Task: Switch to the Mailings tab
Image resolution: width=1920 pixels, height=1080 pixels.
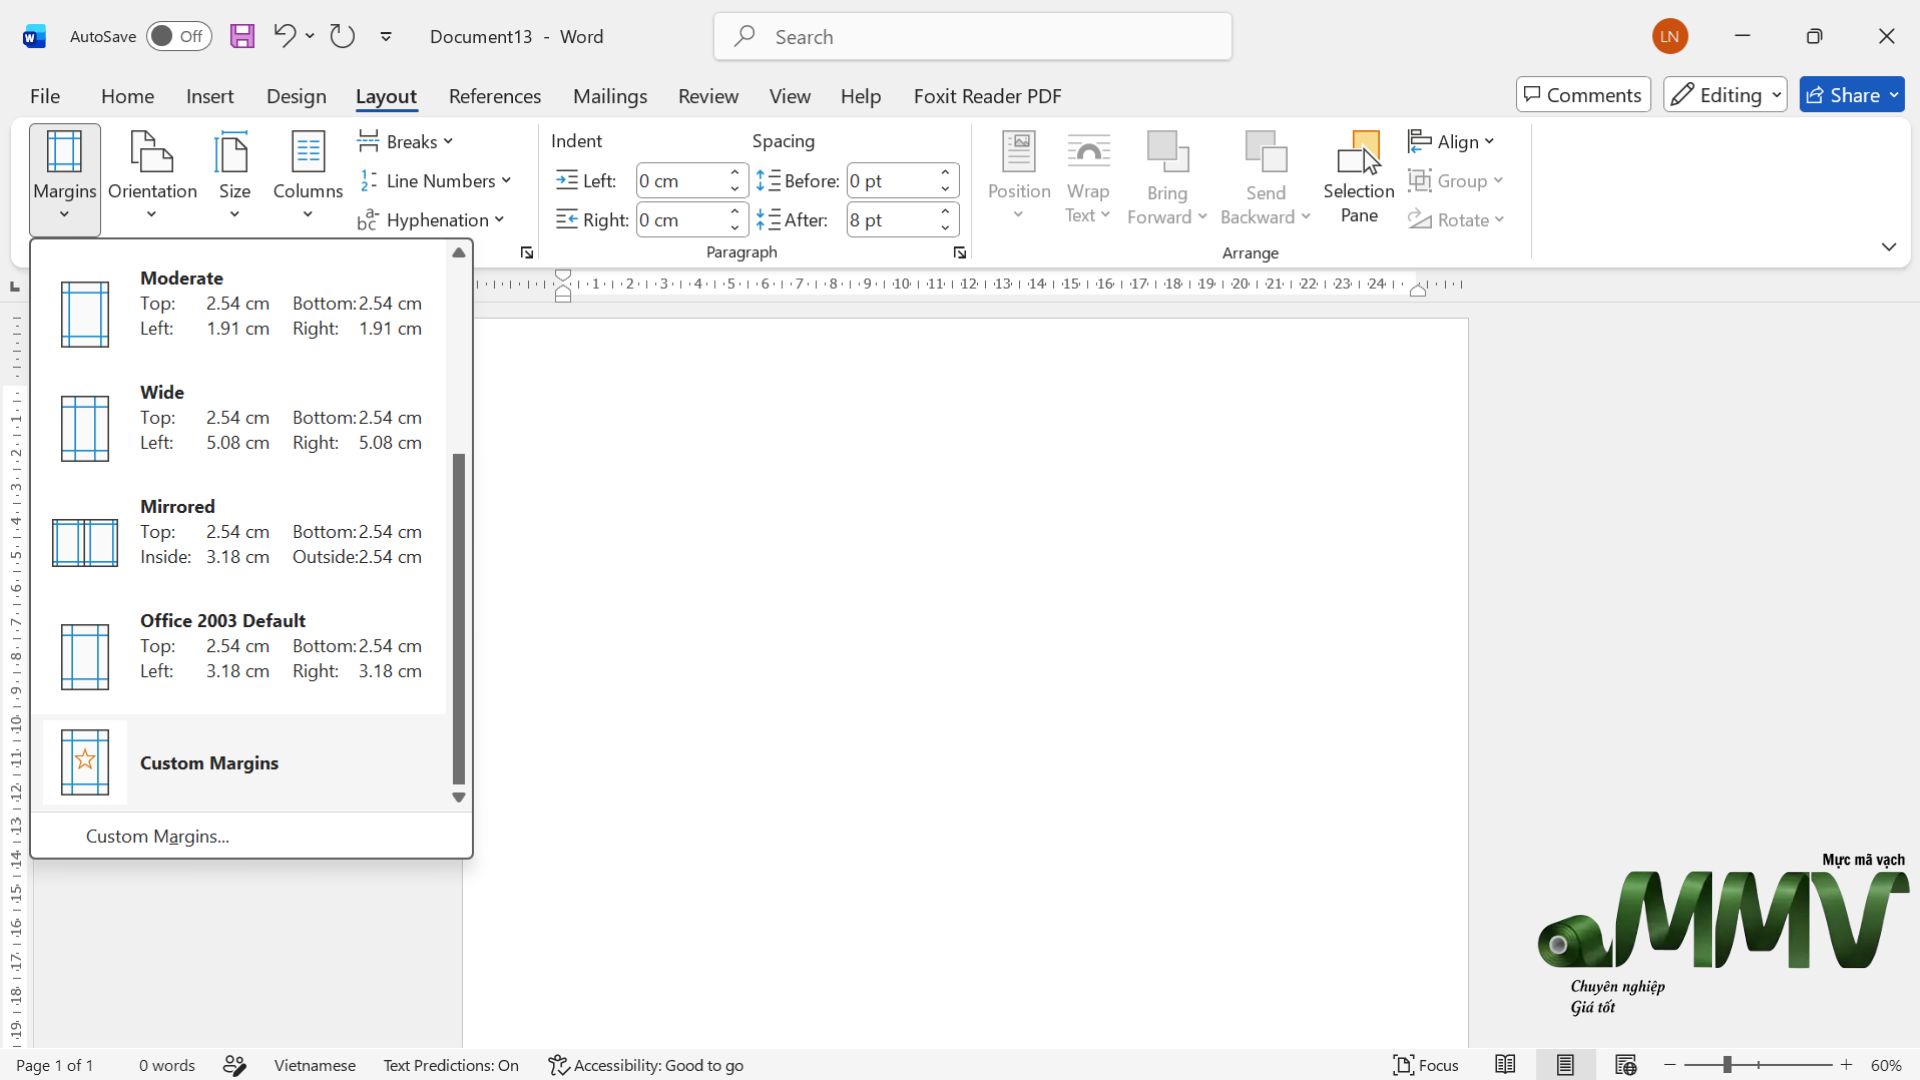Action: 610,96
